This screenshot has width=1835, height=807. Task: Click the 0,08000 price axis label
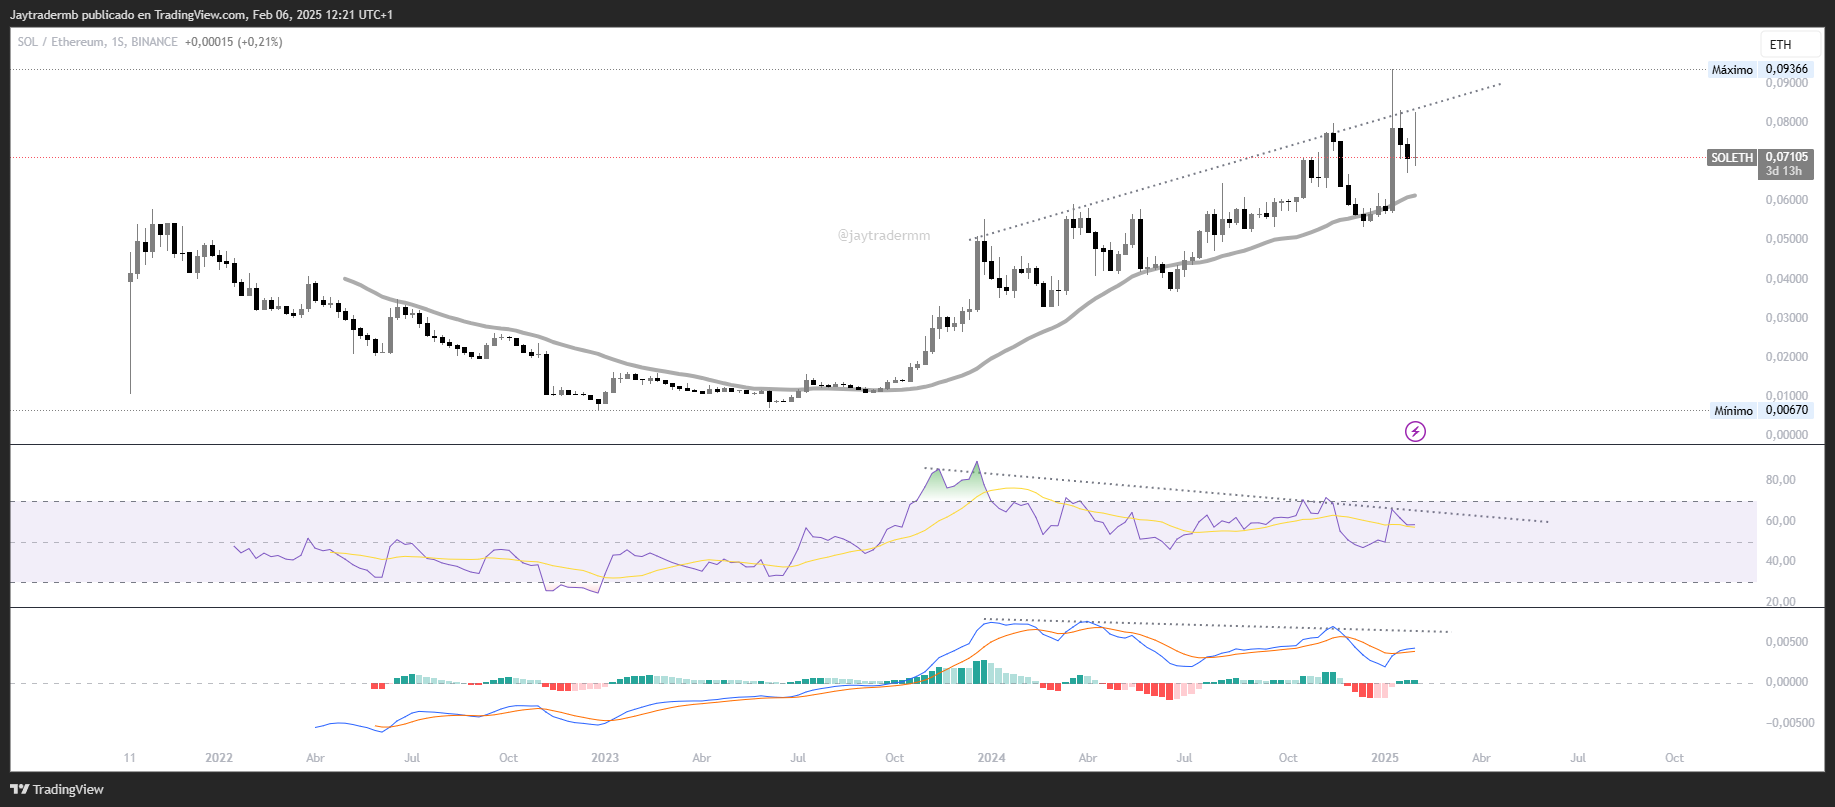[1787, 122]
